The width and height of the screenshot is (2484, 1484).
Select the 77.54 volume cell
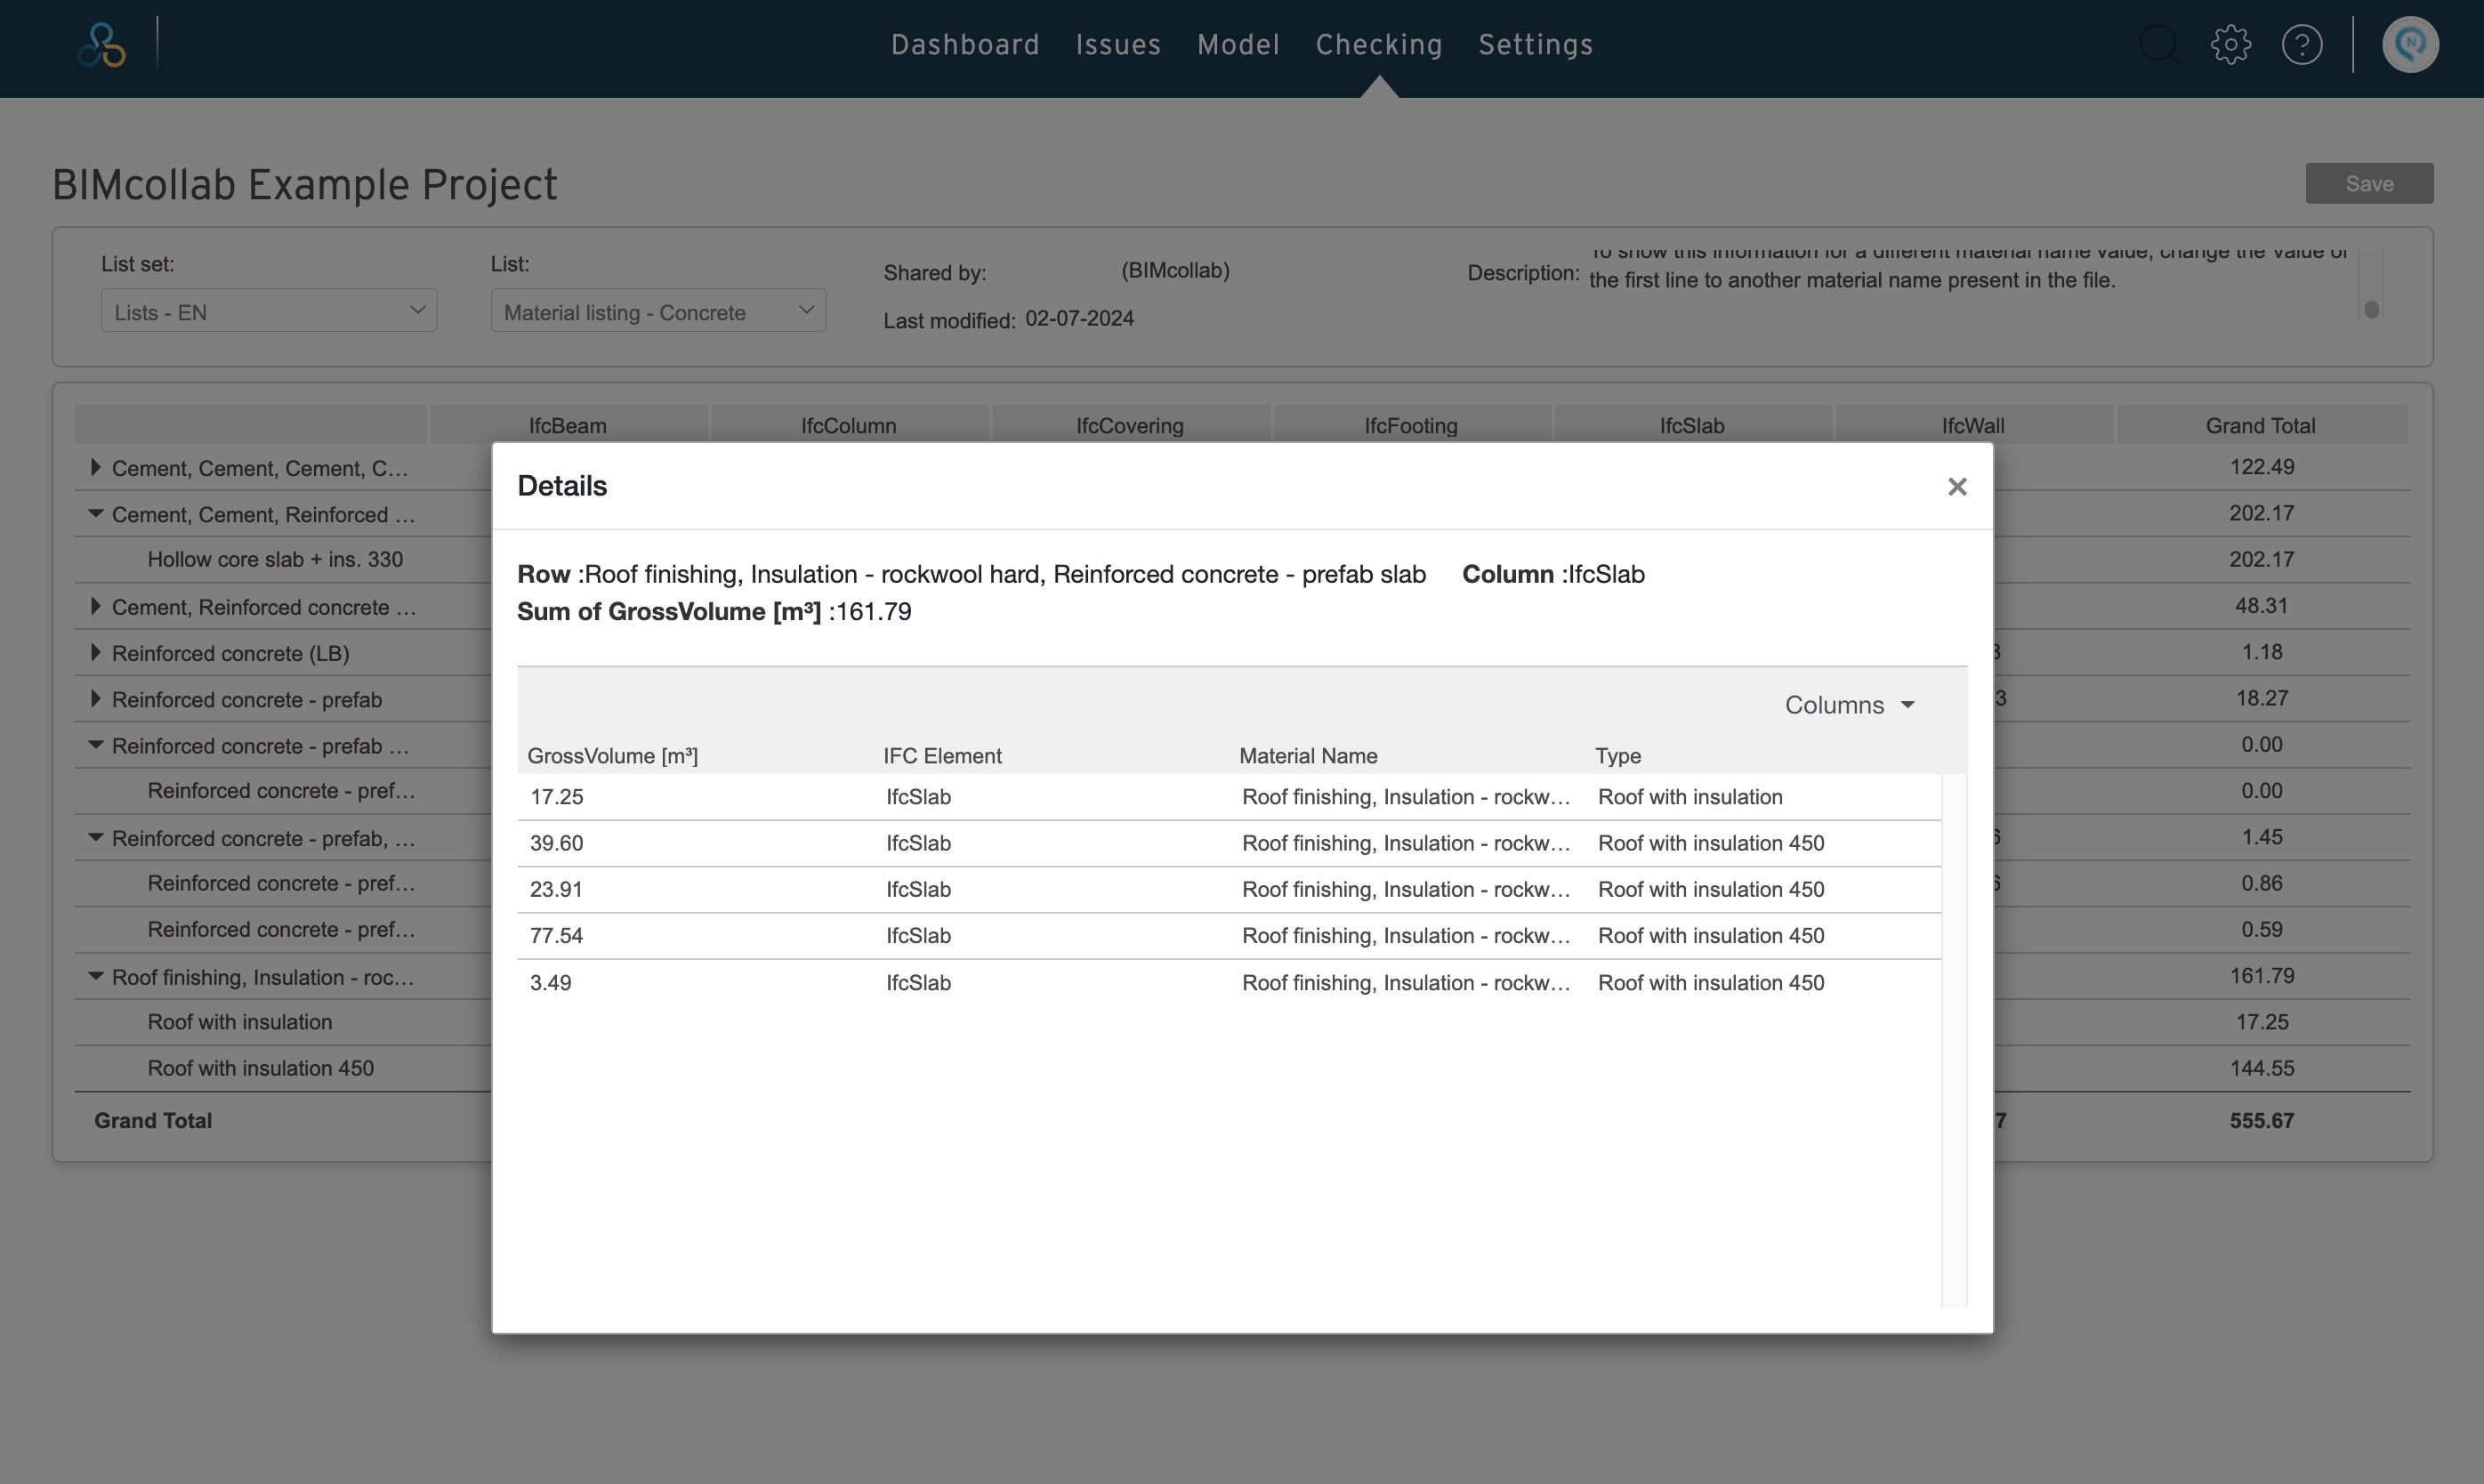click(x=557, y=936)
